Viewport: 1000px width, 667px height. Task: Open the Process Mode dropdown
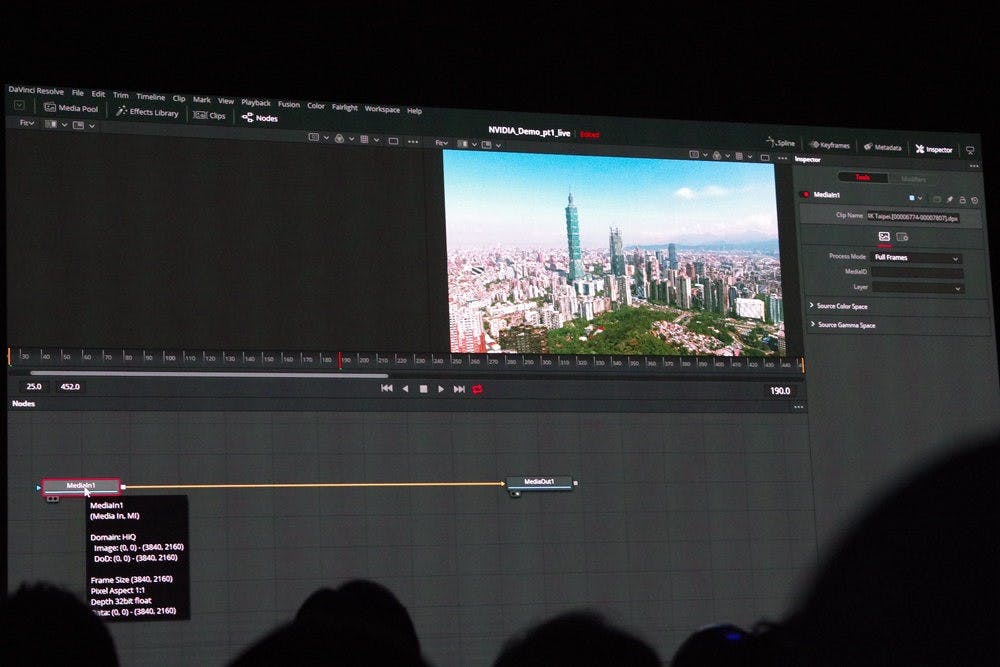tap(917, 258)
